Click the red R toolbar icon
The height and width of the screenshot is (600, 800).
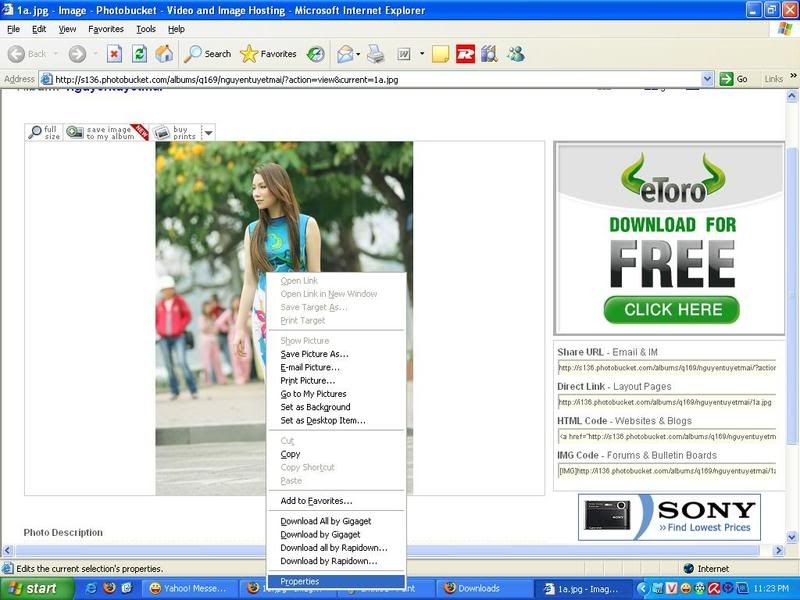tap(465, 54)
